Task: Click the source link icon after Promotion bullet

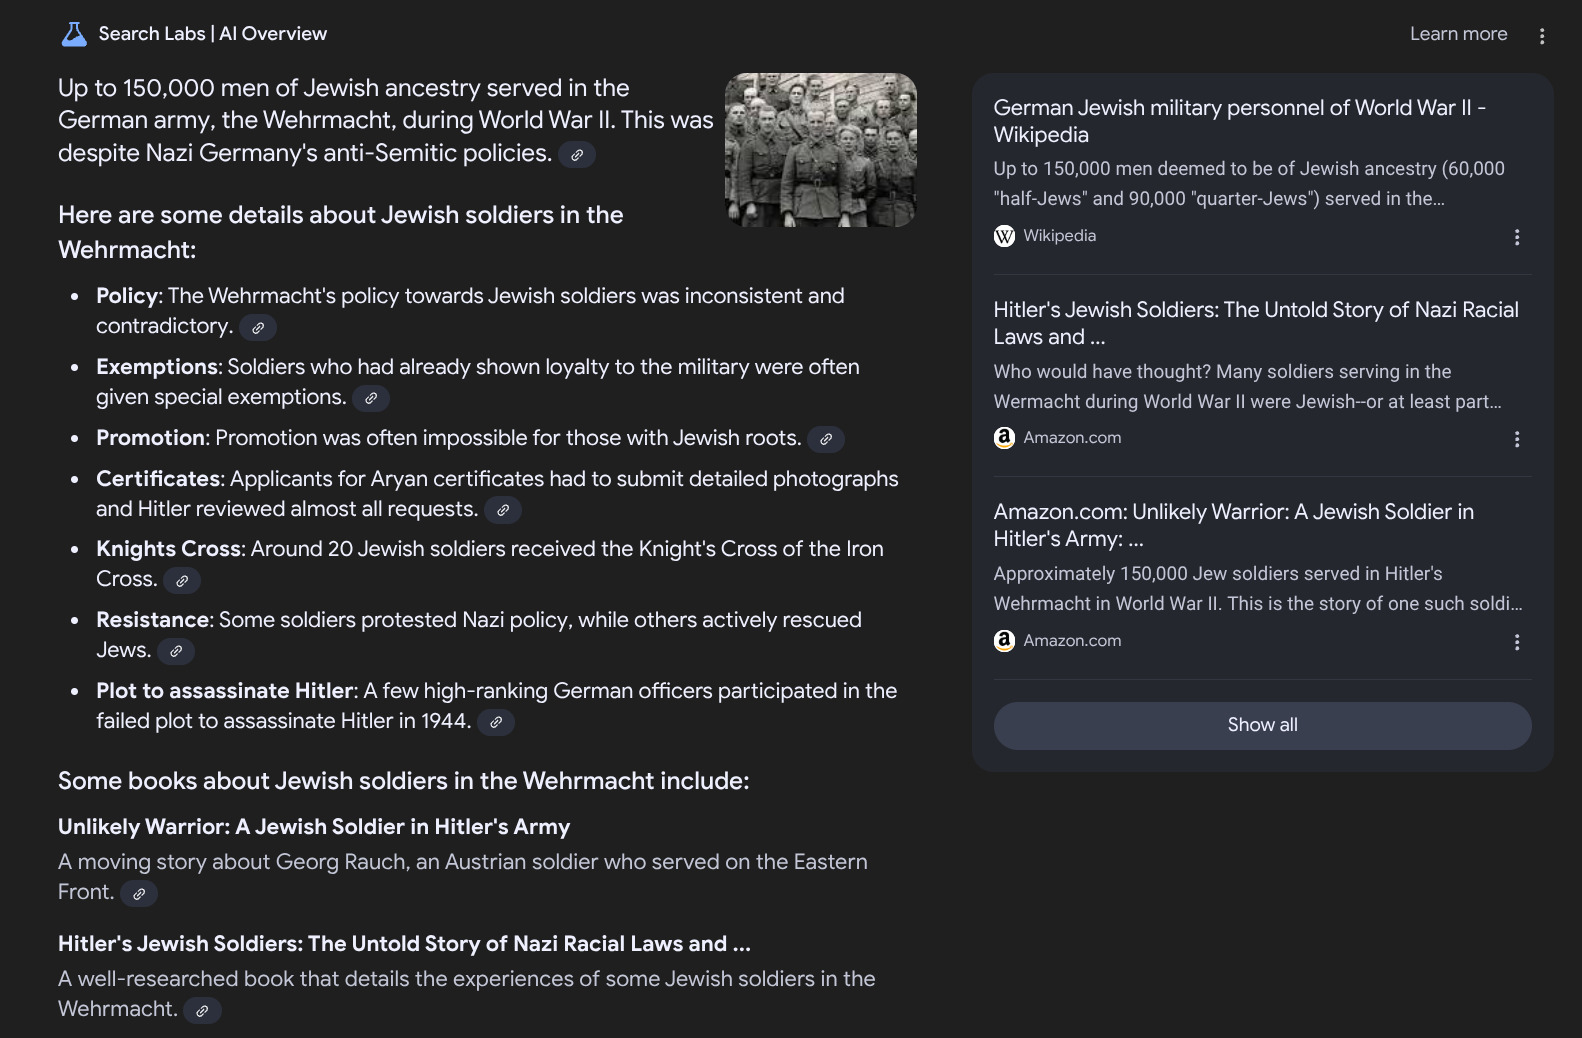Action: coord(826,439)
